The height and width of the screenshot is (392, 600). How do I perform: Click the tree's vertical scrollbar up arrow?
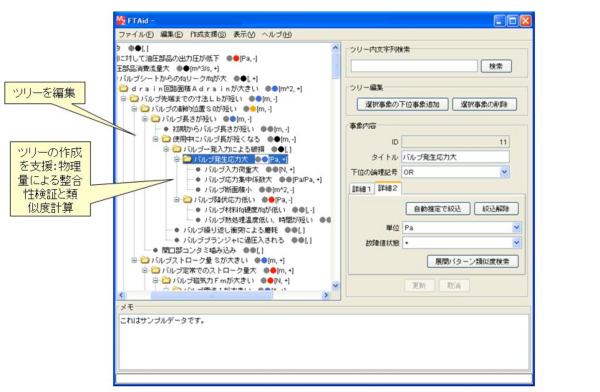pyautogui.click(x=335, y=48)
